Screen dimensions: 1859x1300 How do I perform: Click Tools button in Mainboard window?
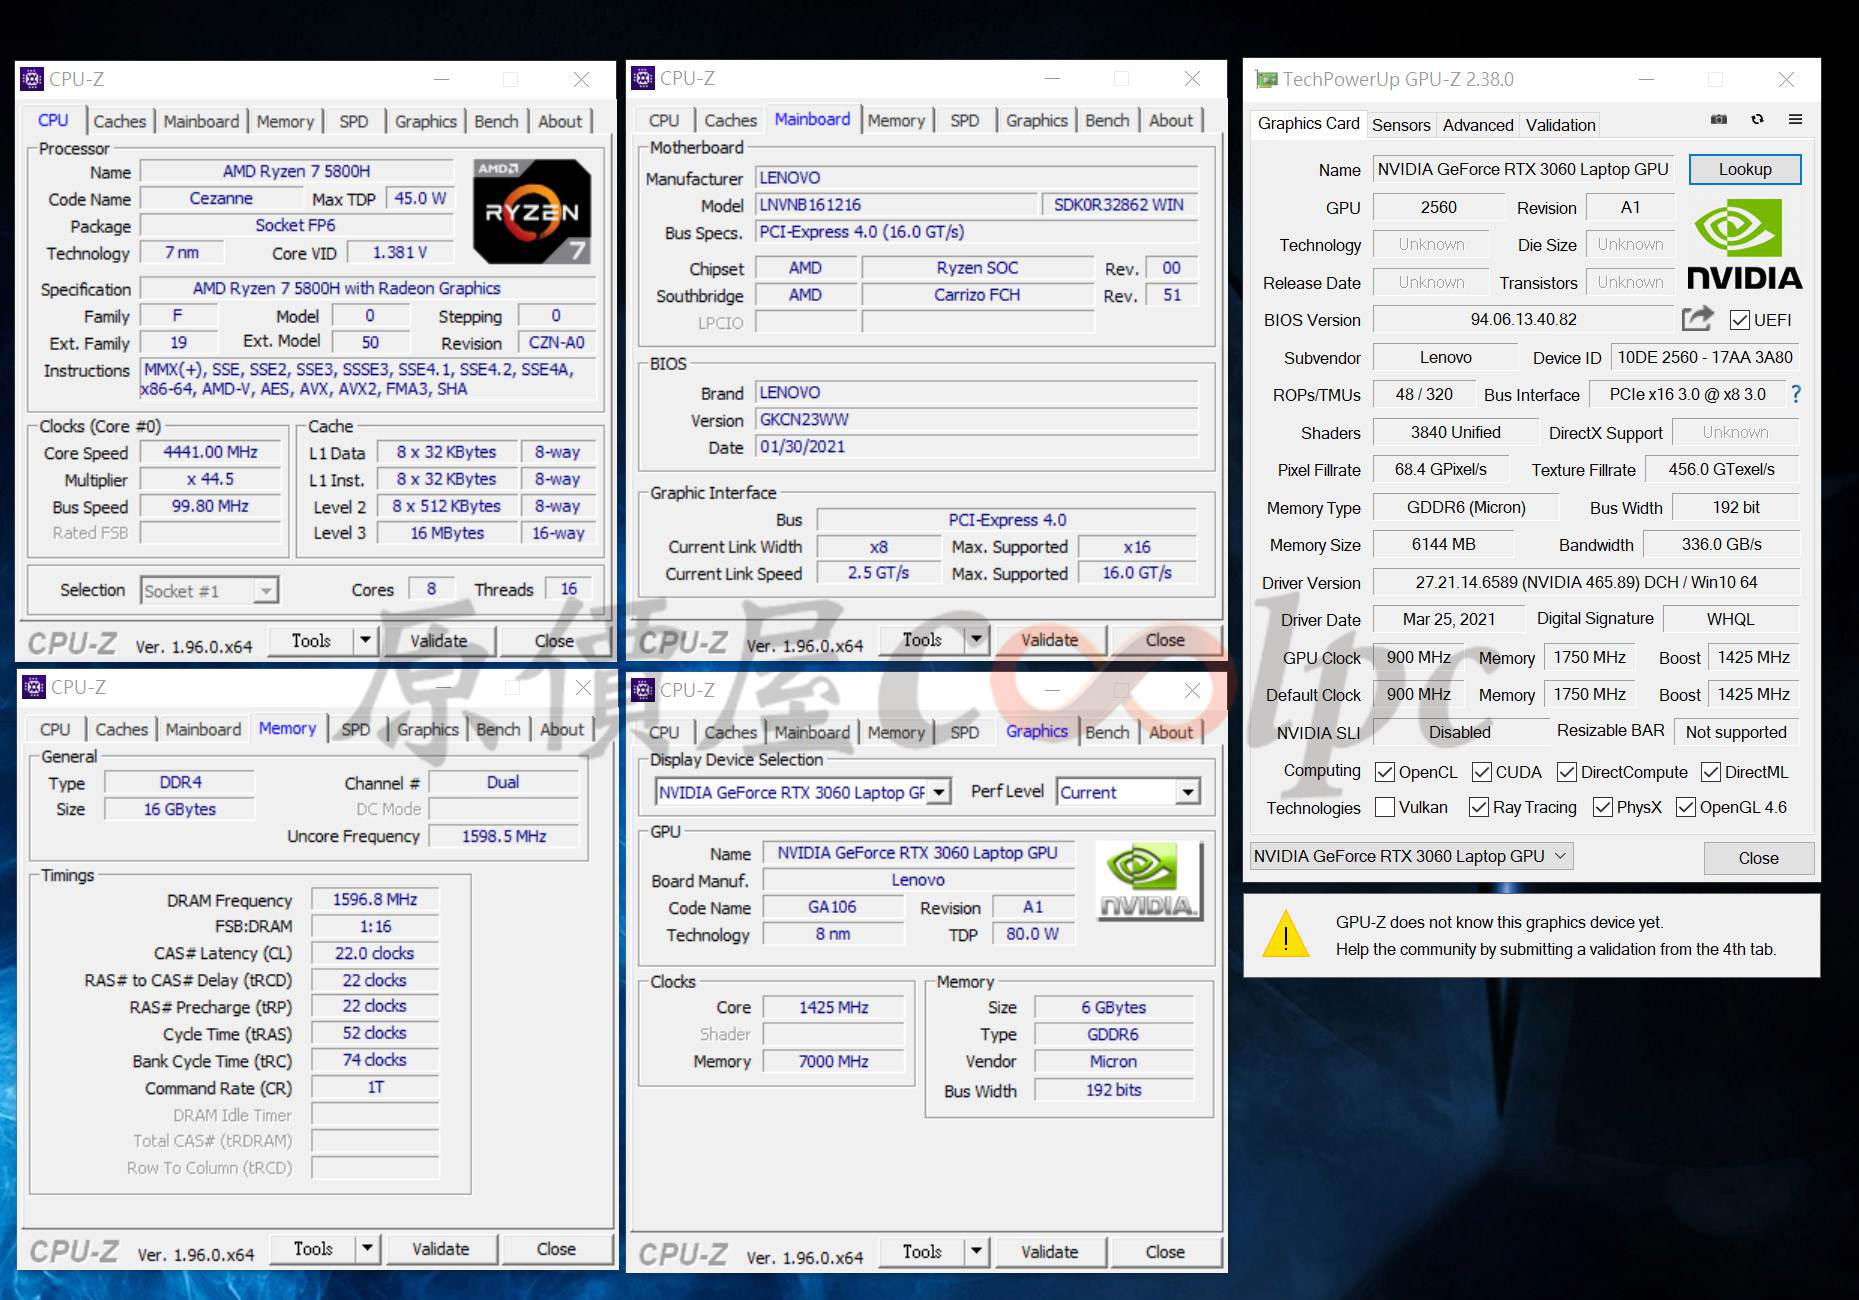coord(922,640)
